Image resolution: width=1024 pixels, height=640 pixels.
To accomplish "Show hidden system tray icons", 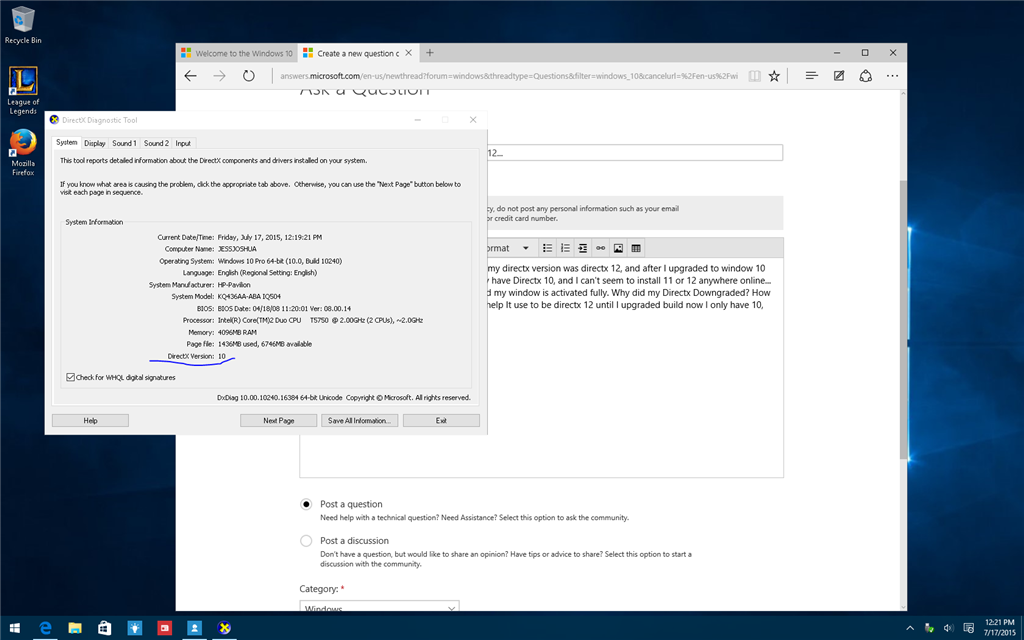I will pyautogui.click(x=910, y=628).
